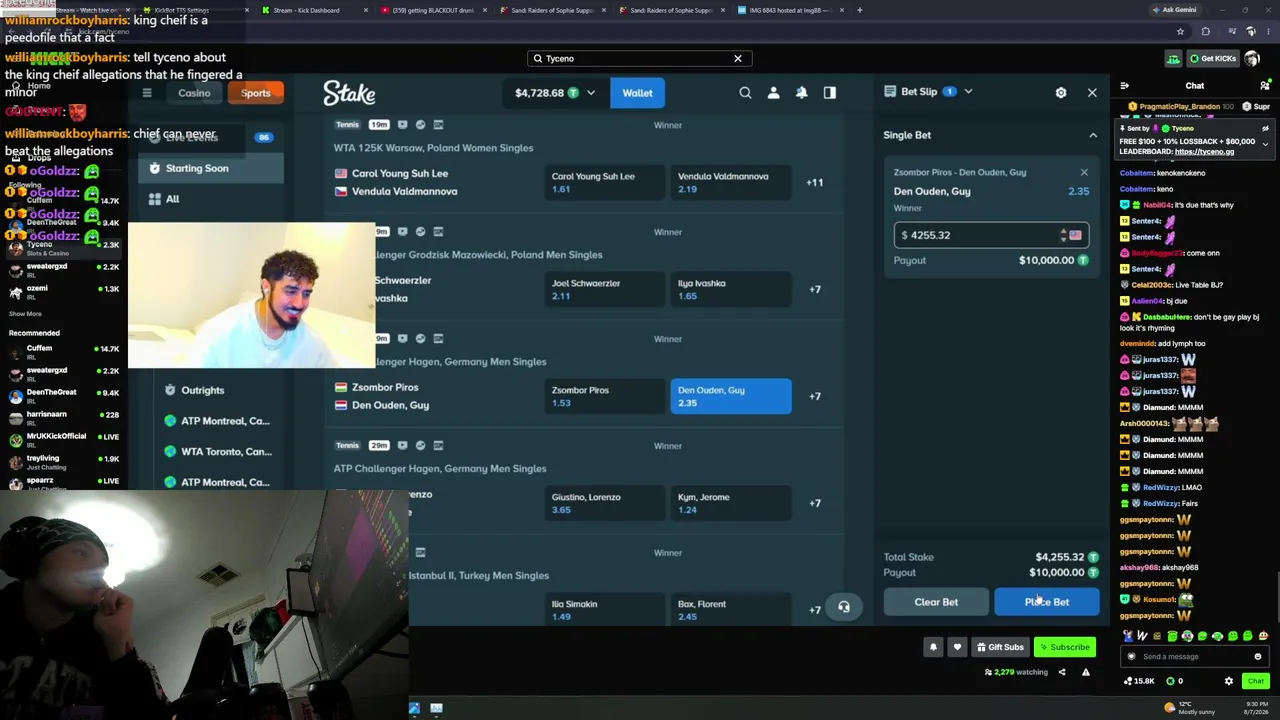Expand the pinned message chevron
The height and width of the screenshot is (720, 1280).
[1265, 144]
